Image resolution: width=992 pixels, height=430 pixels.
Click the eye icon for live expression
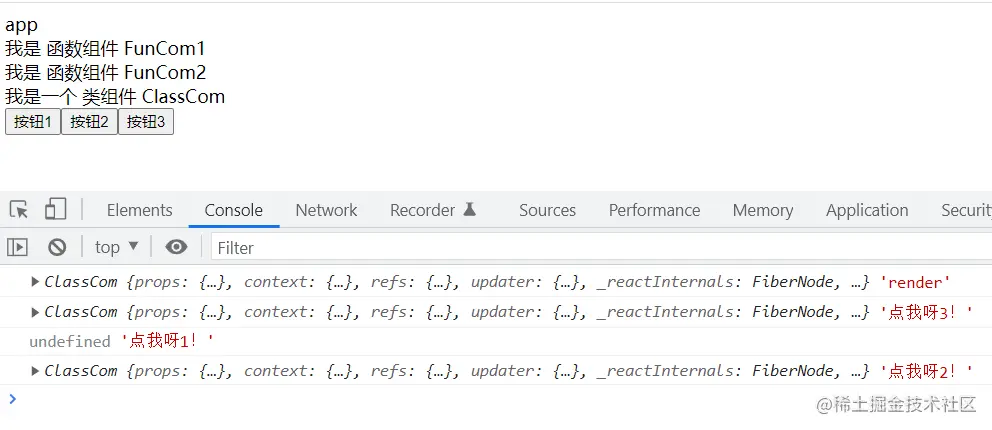176,247
